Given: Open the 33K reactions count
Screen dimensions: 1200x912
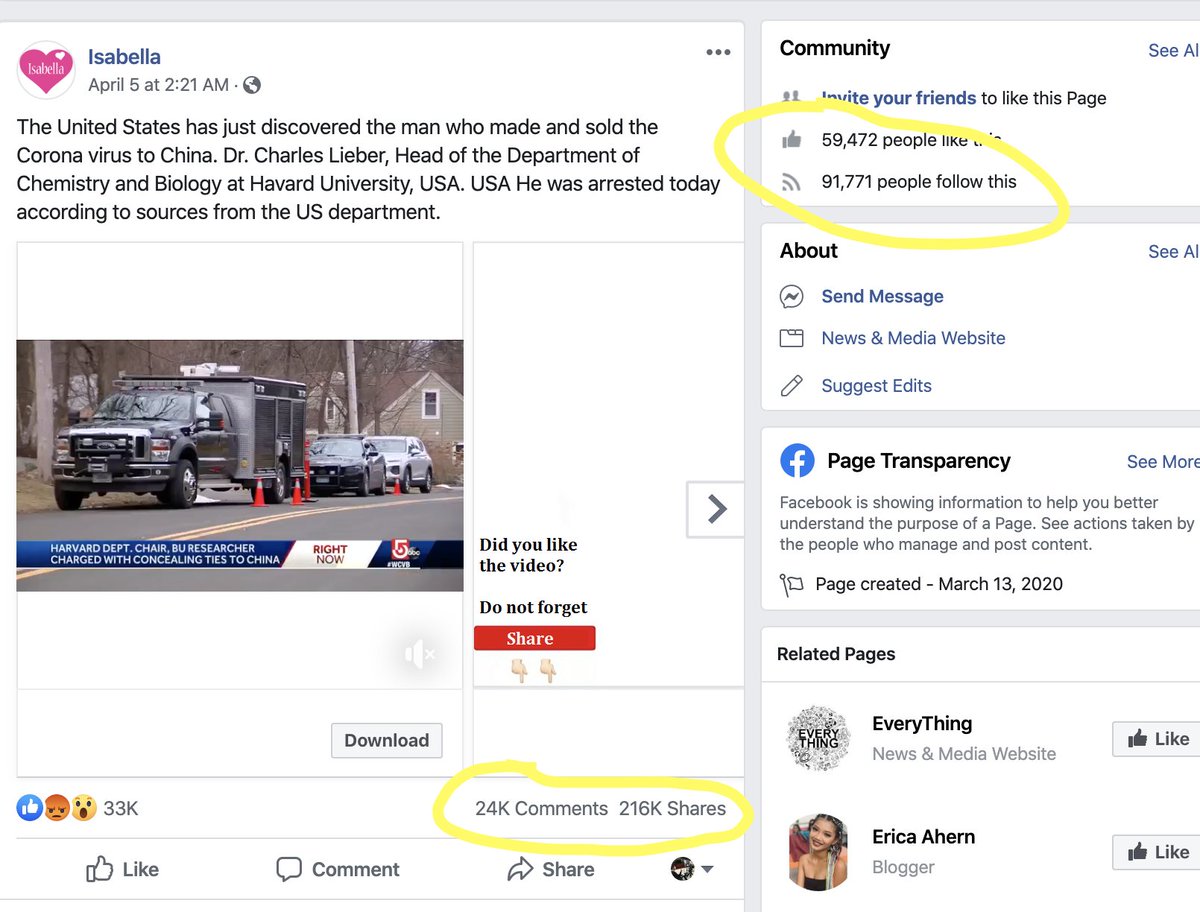Looking at the screenshot, I should click(121, 808).
